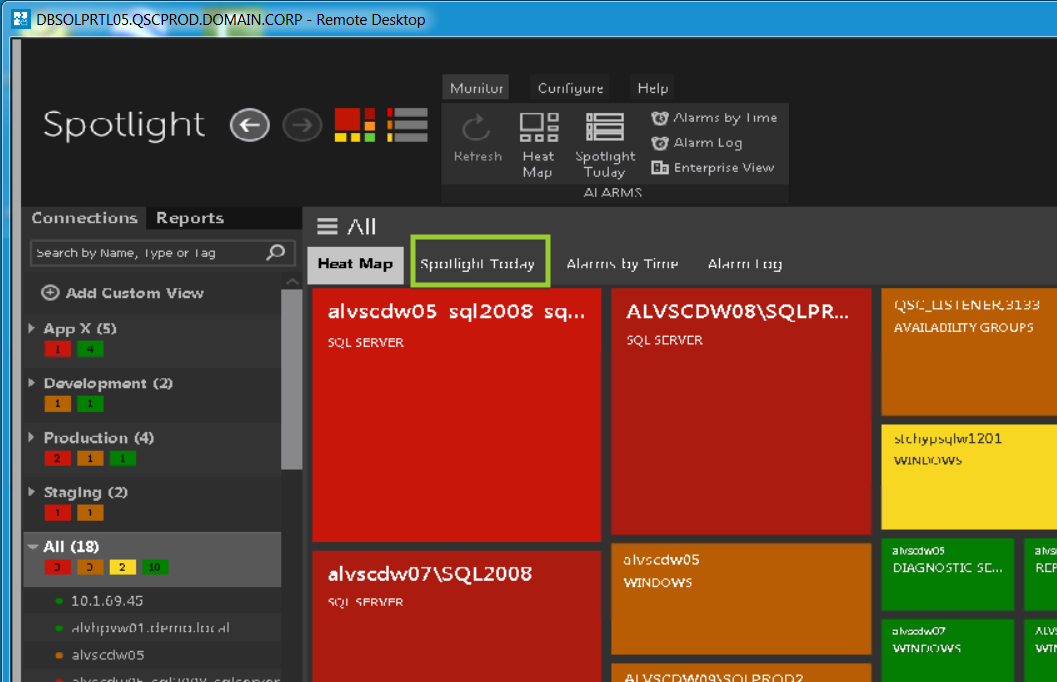Open Heat Map from the Alarms ribbon
Viewport: 1057px width, 682px height.
[538, 146]
